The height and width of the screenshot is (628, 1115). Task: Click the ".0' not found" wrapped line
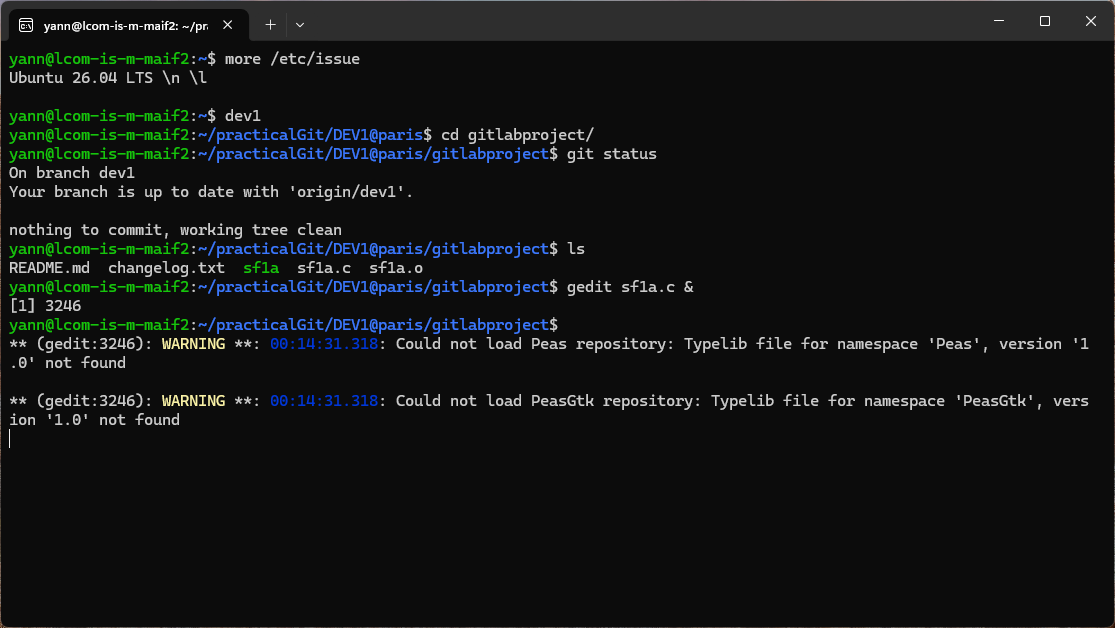(x=68, y=363)
